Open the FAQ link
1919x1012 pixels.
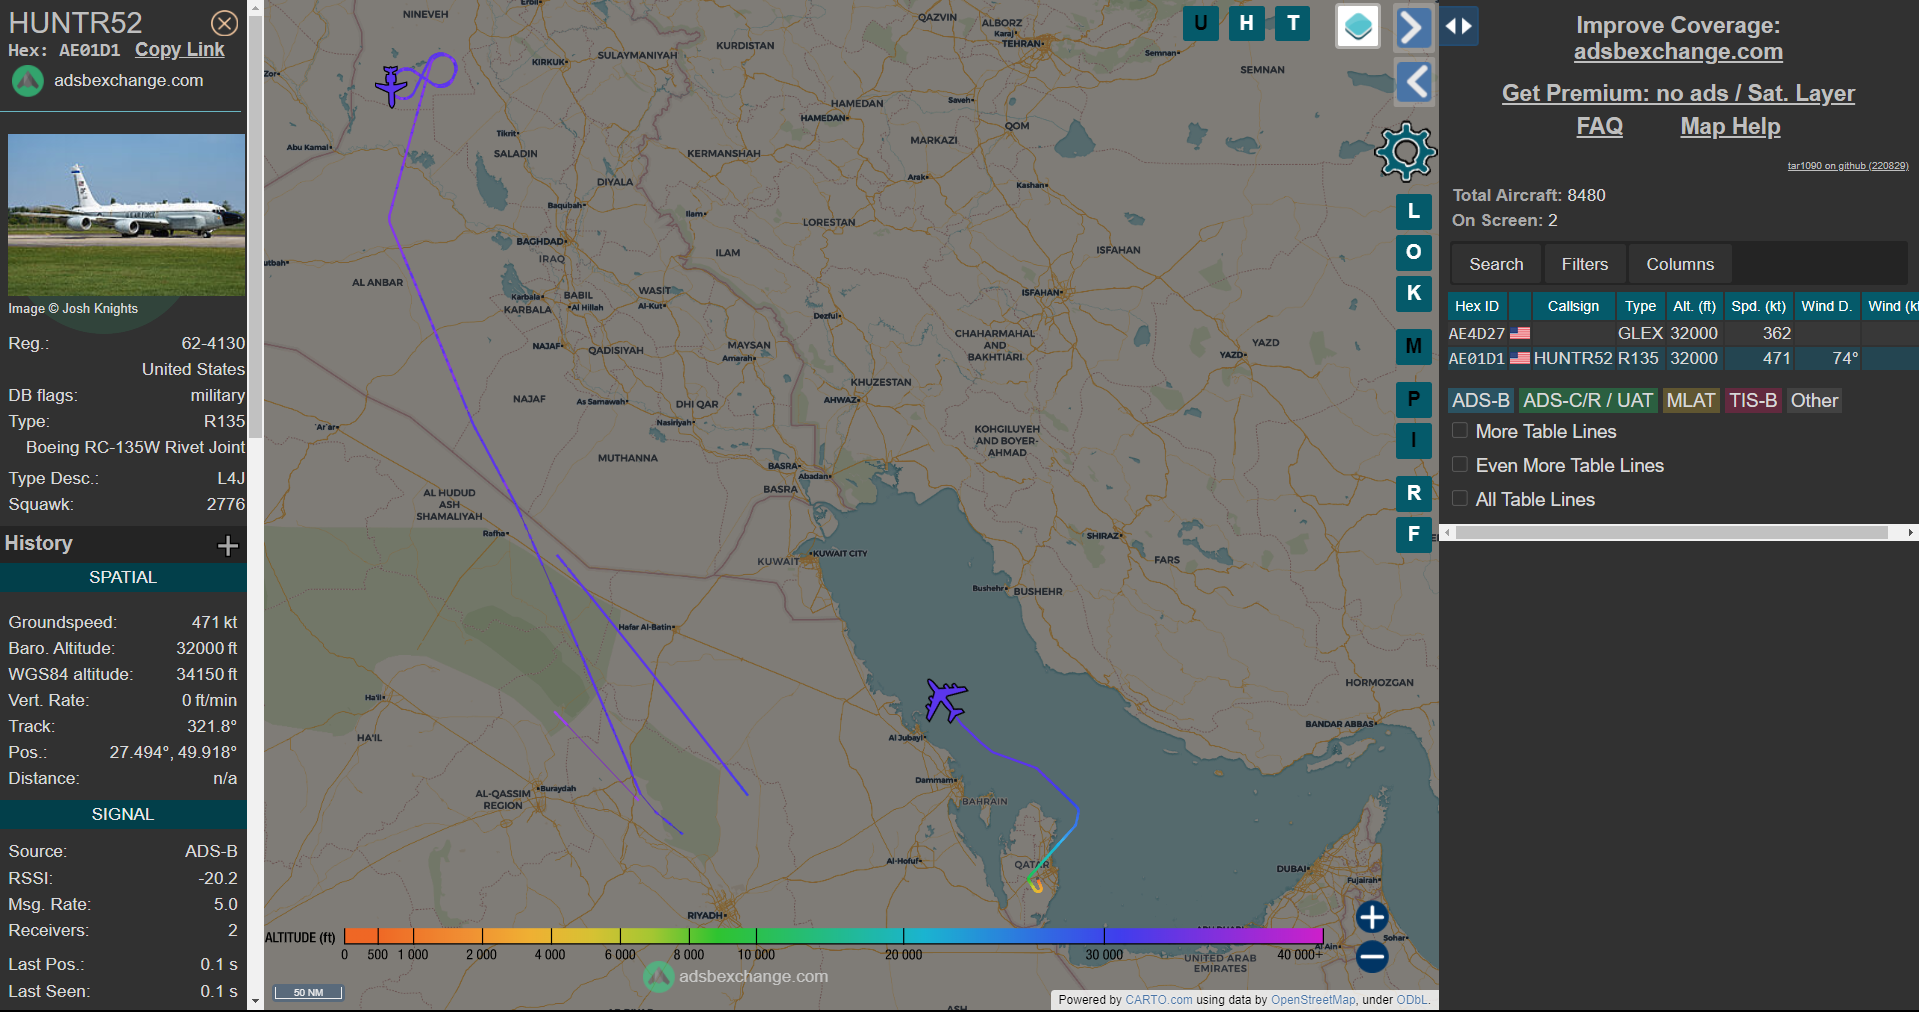(x=1600, y=126)
